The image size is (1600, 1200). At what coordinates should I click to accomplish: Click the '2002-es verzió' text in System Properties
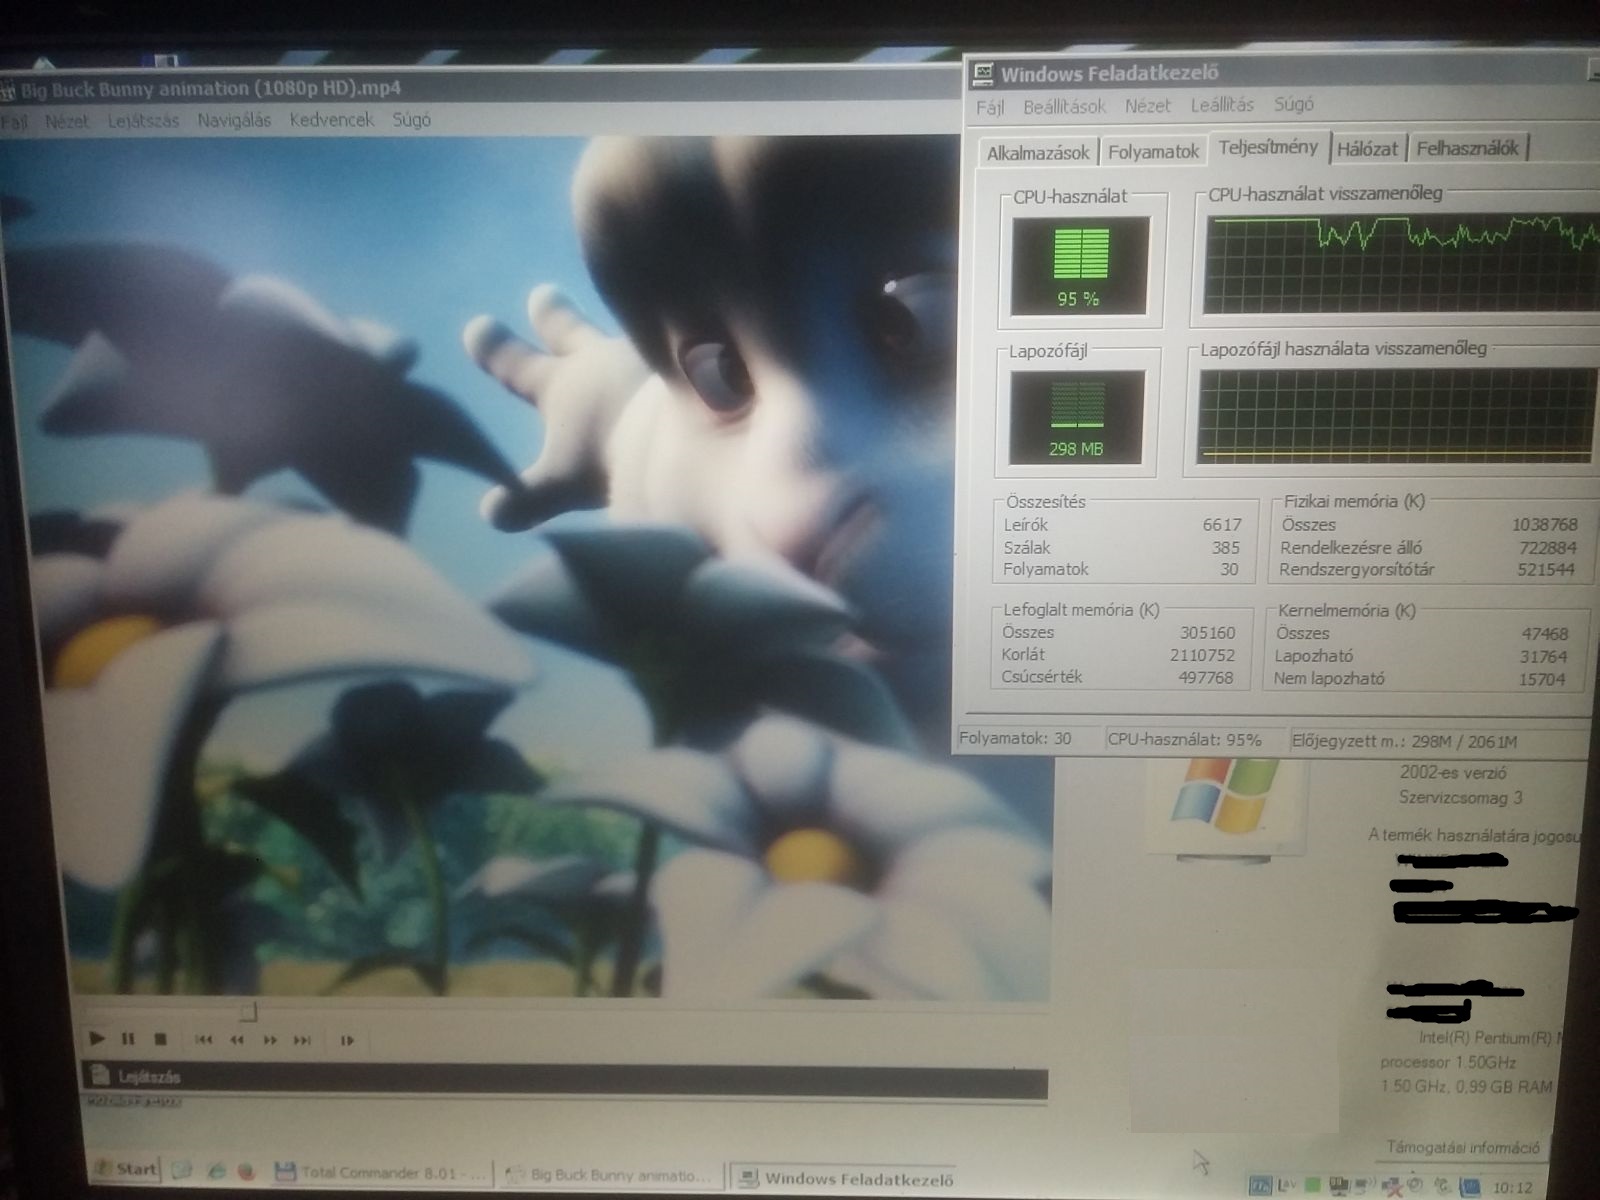click(x=1453, y=773)
